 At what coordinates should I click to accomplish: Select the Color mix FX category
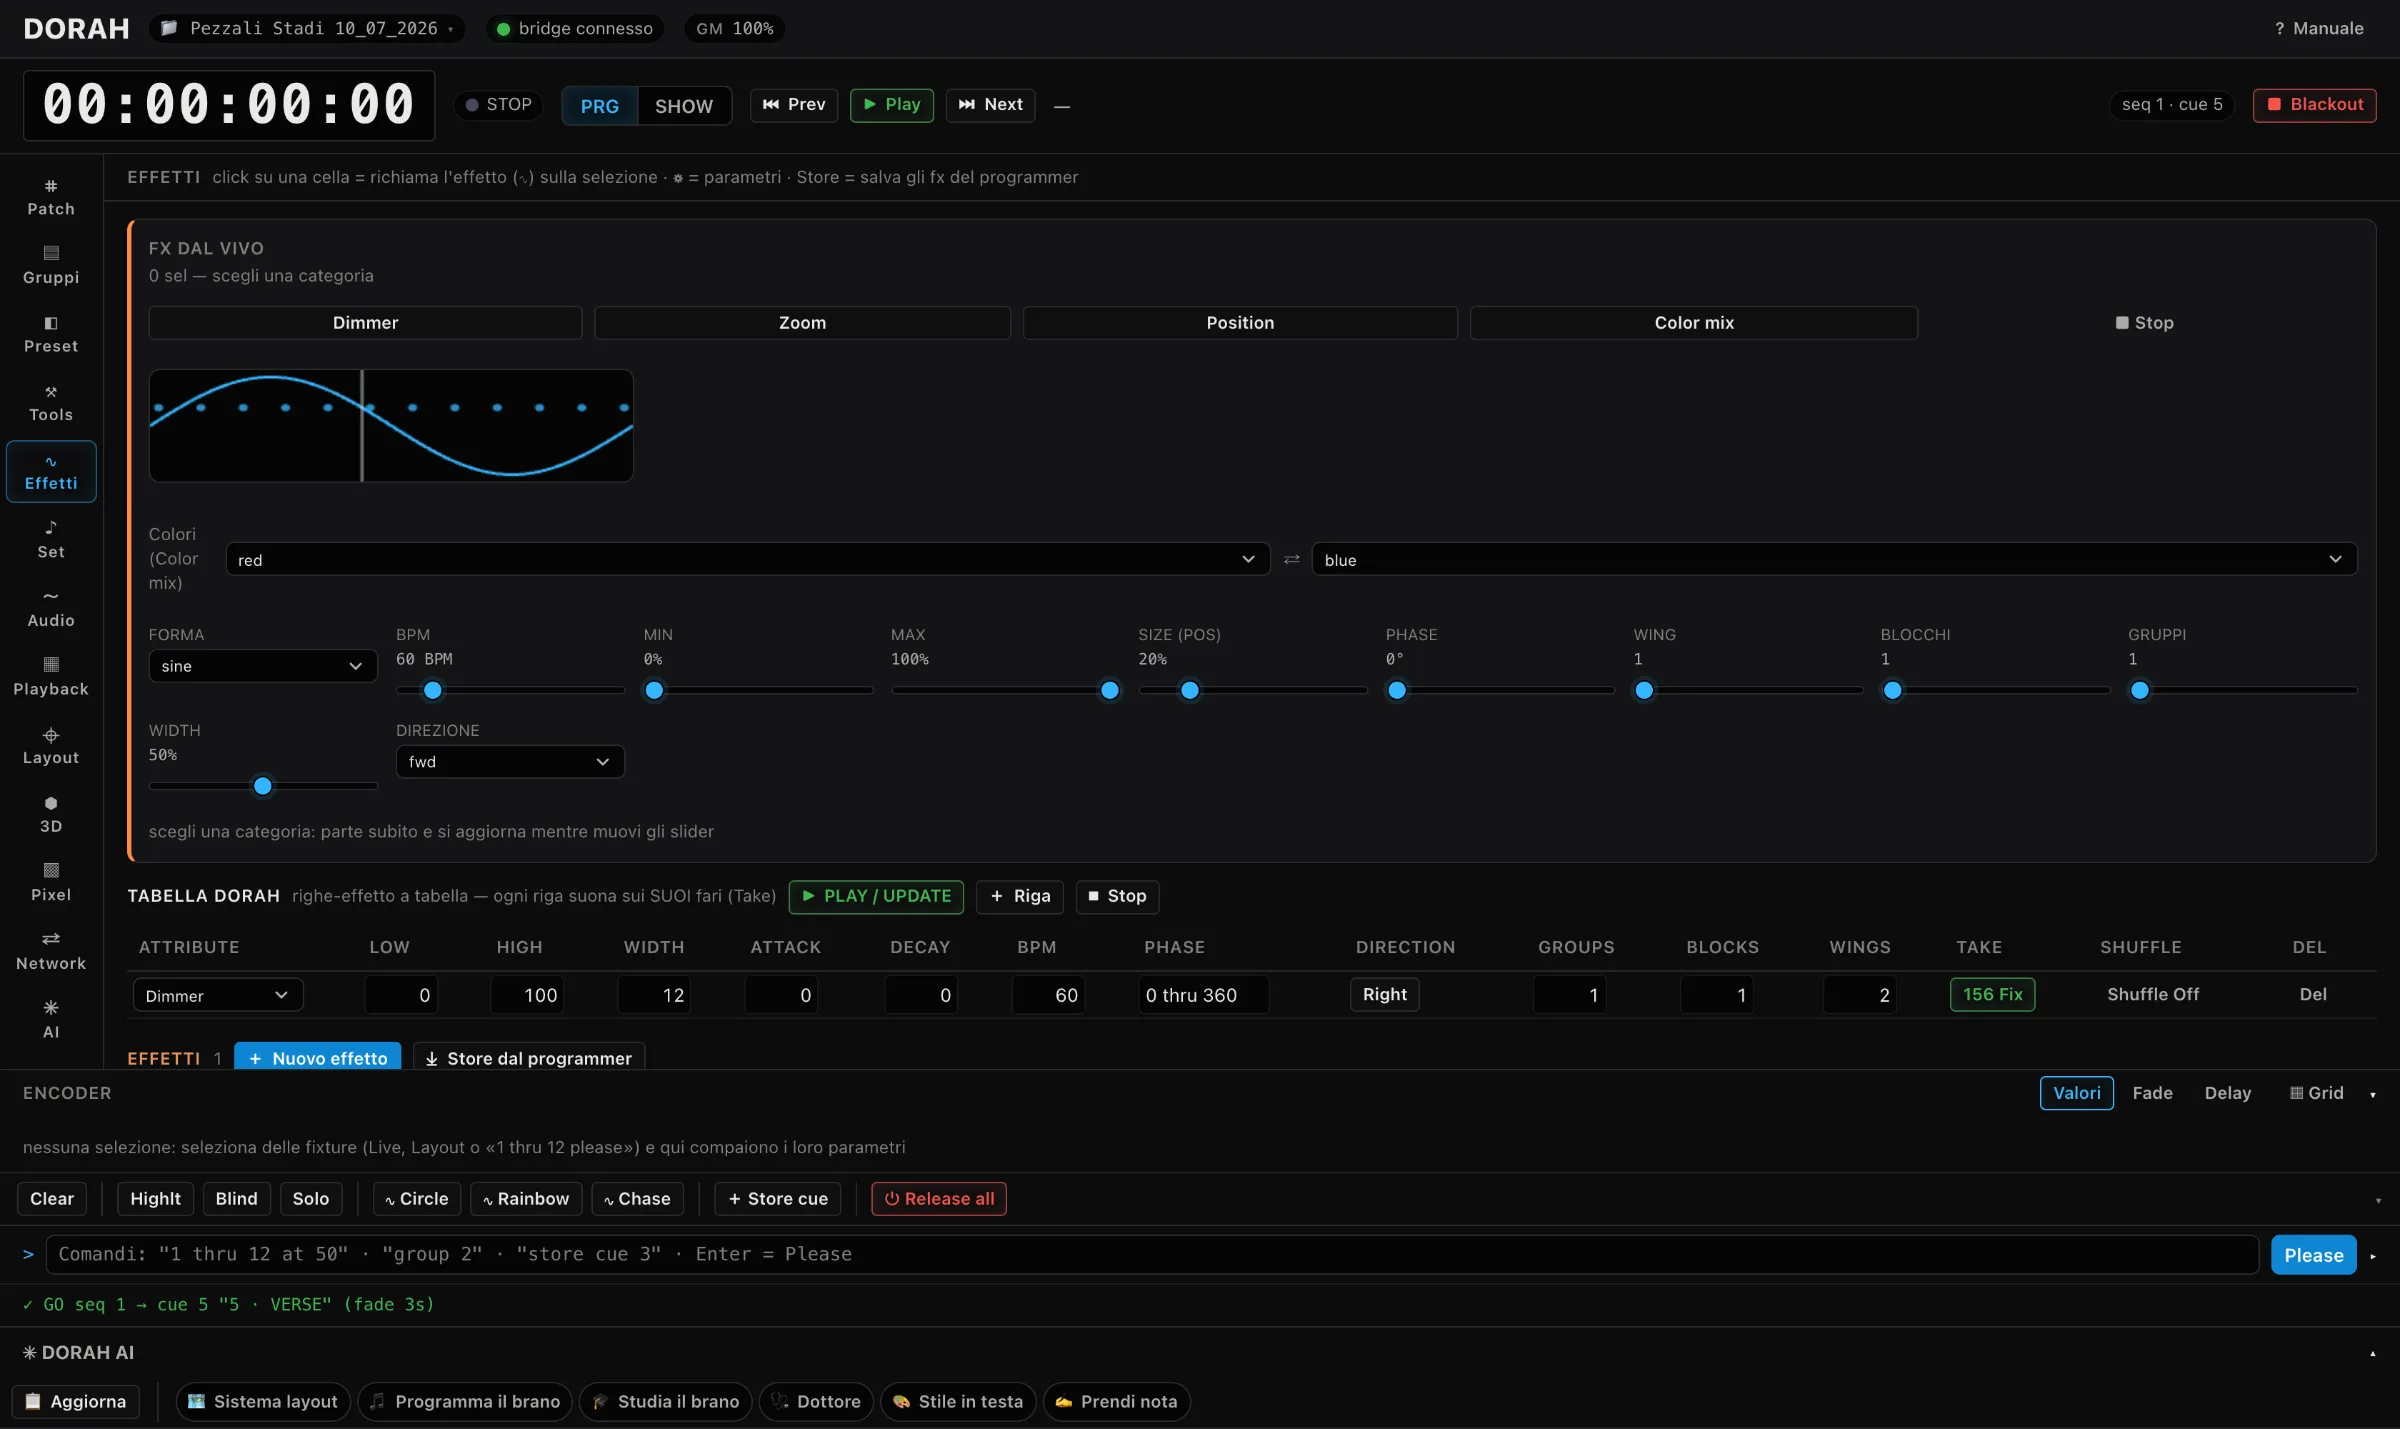(1694, 322)
